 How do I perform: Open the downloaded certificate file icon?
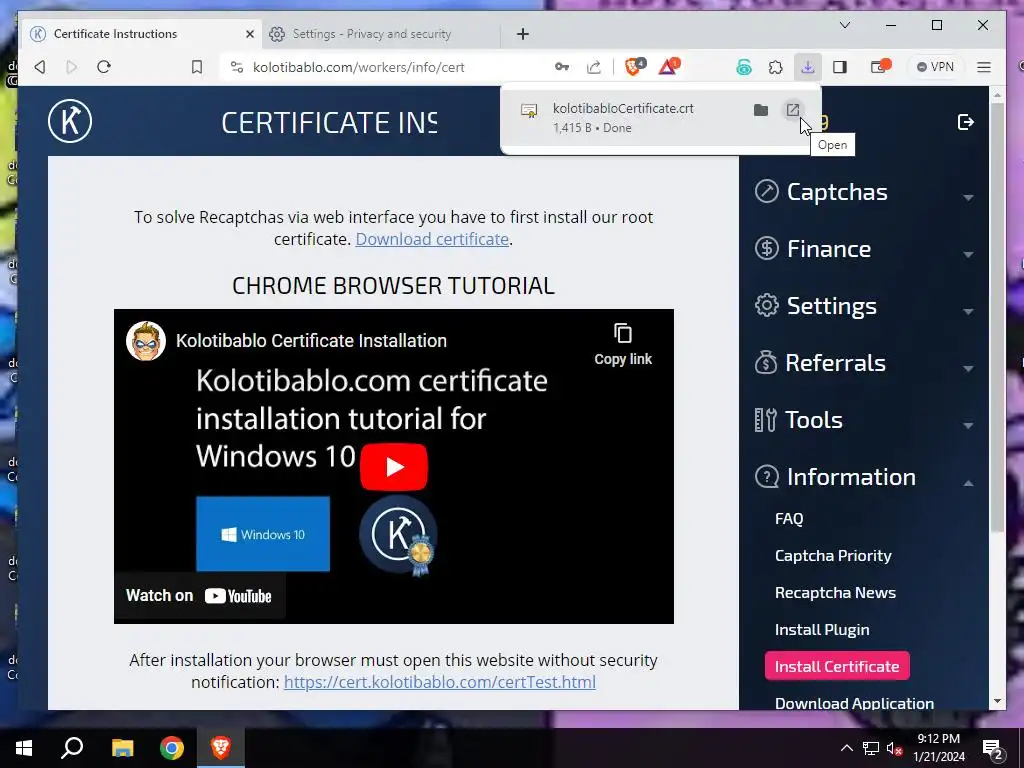click(x=792, y=110)
